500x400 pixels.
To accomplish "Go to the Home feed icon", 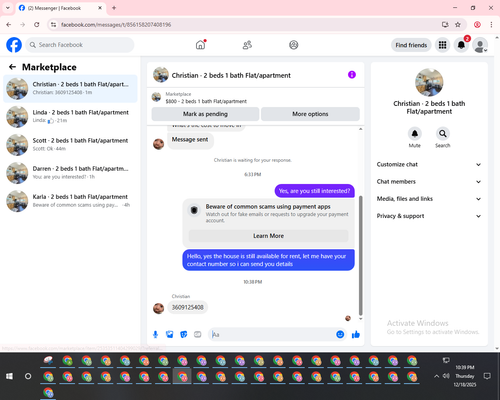I will [200, 45].
